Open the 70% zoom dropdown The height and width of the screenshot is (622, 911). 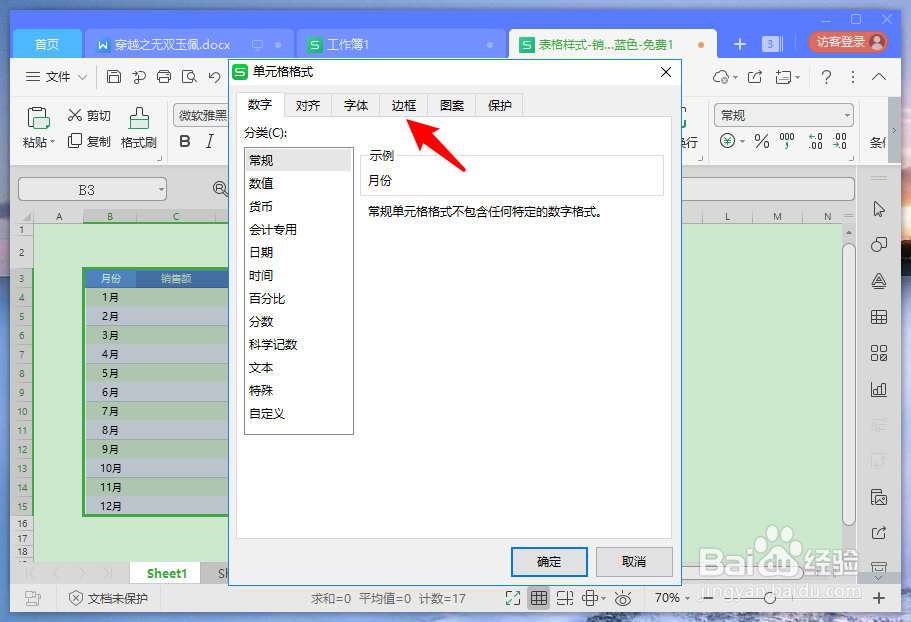point(673,597)
